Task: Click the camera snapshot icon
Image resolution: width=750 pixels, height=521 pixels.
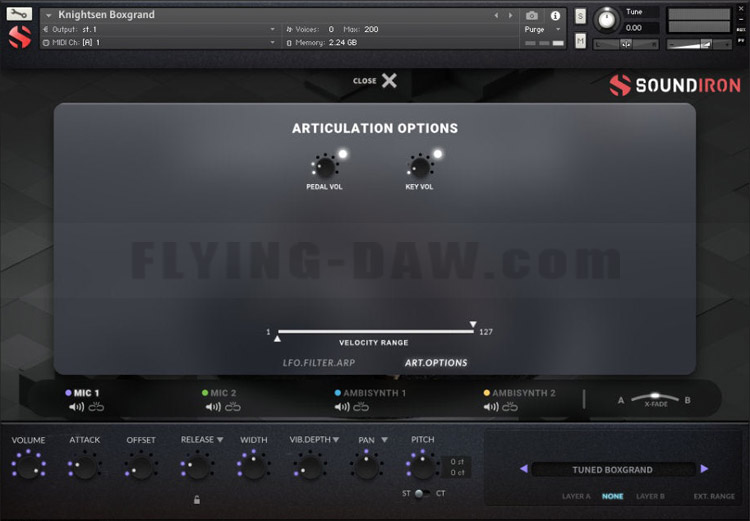Action: point(532,16)
